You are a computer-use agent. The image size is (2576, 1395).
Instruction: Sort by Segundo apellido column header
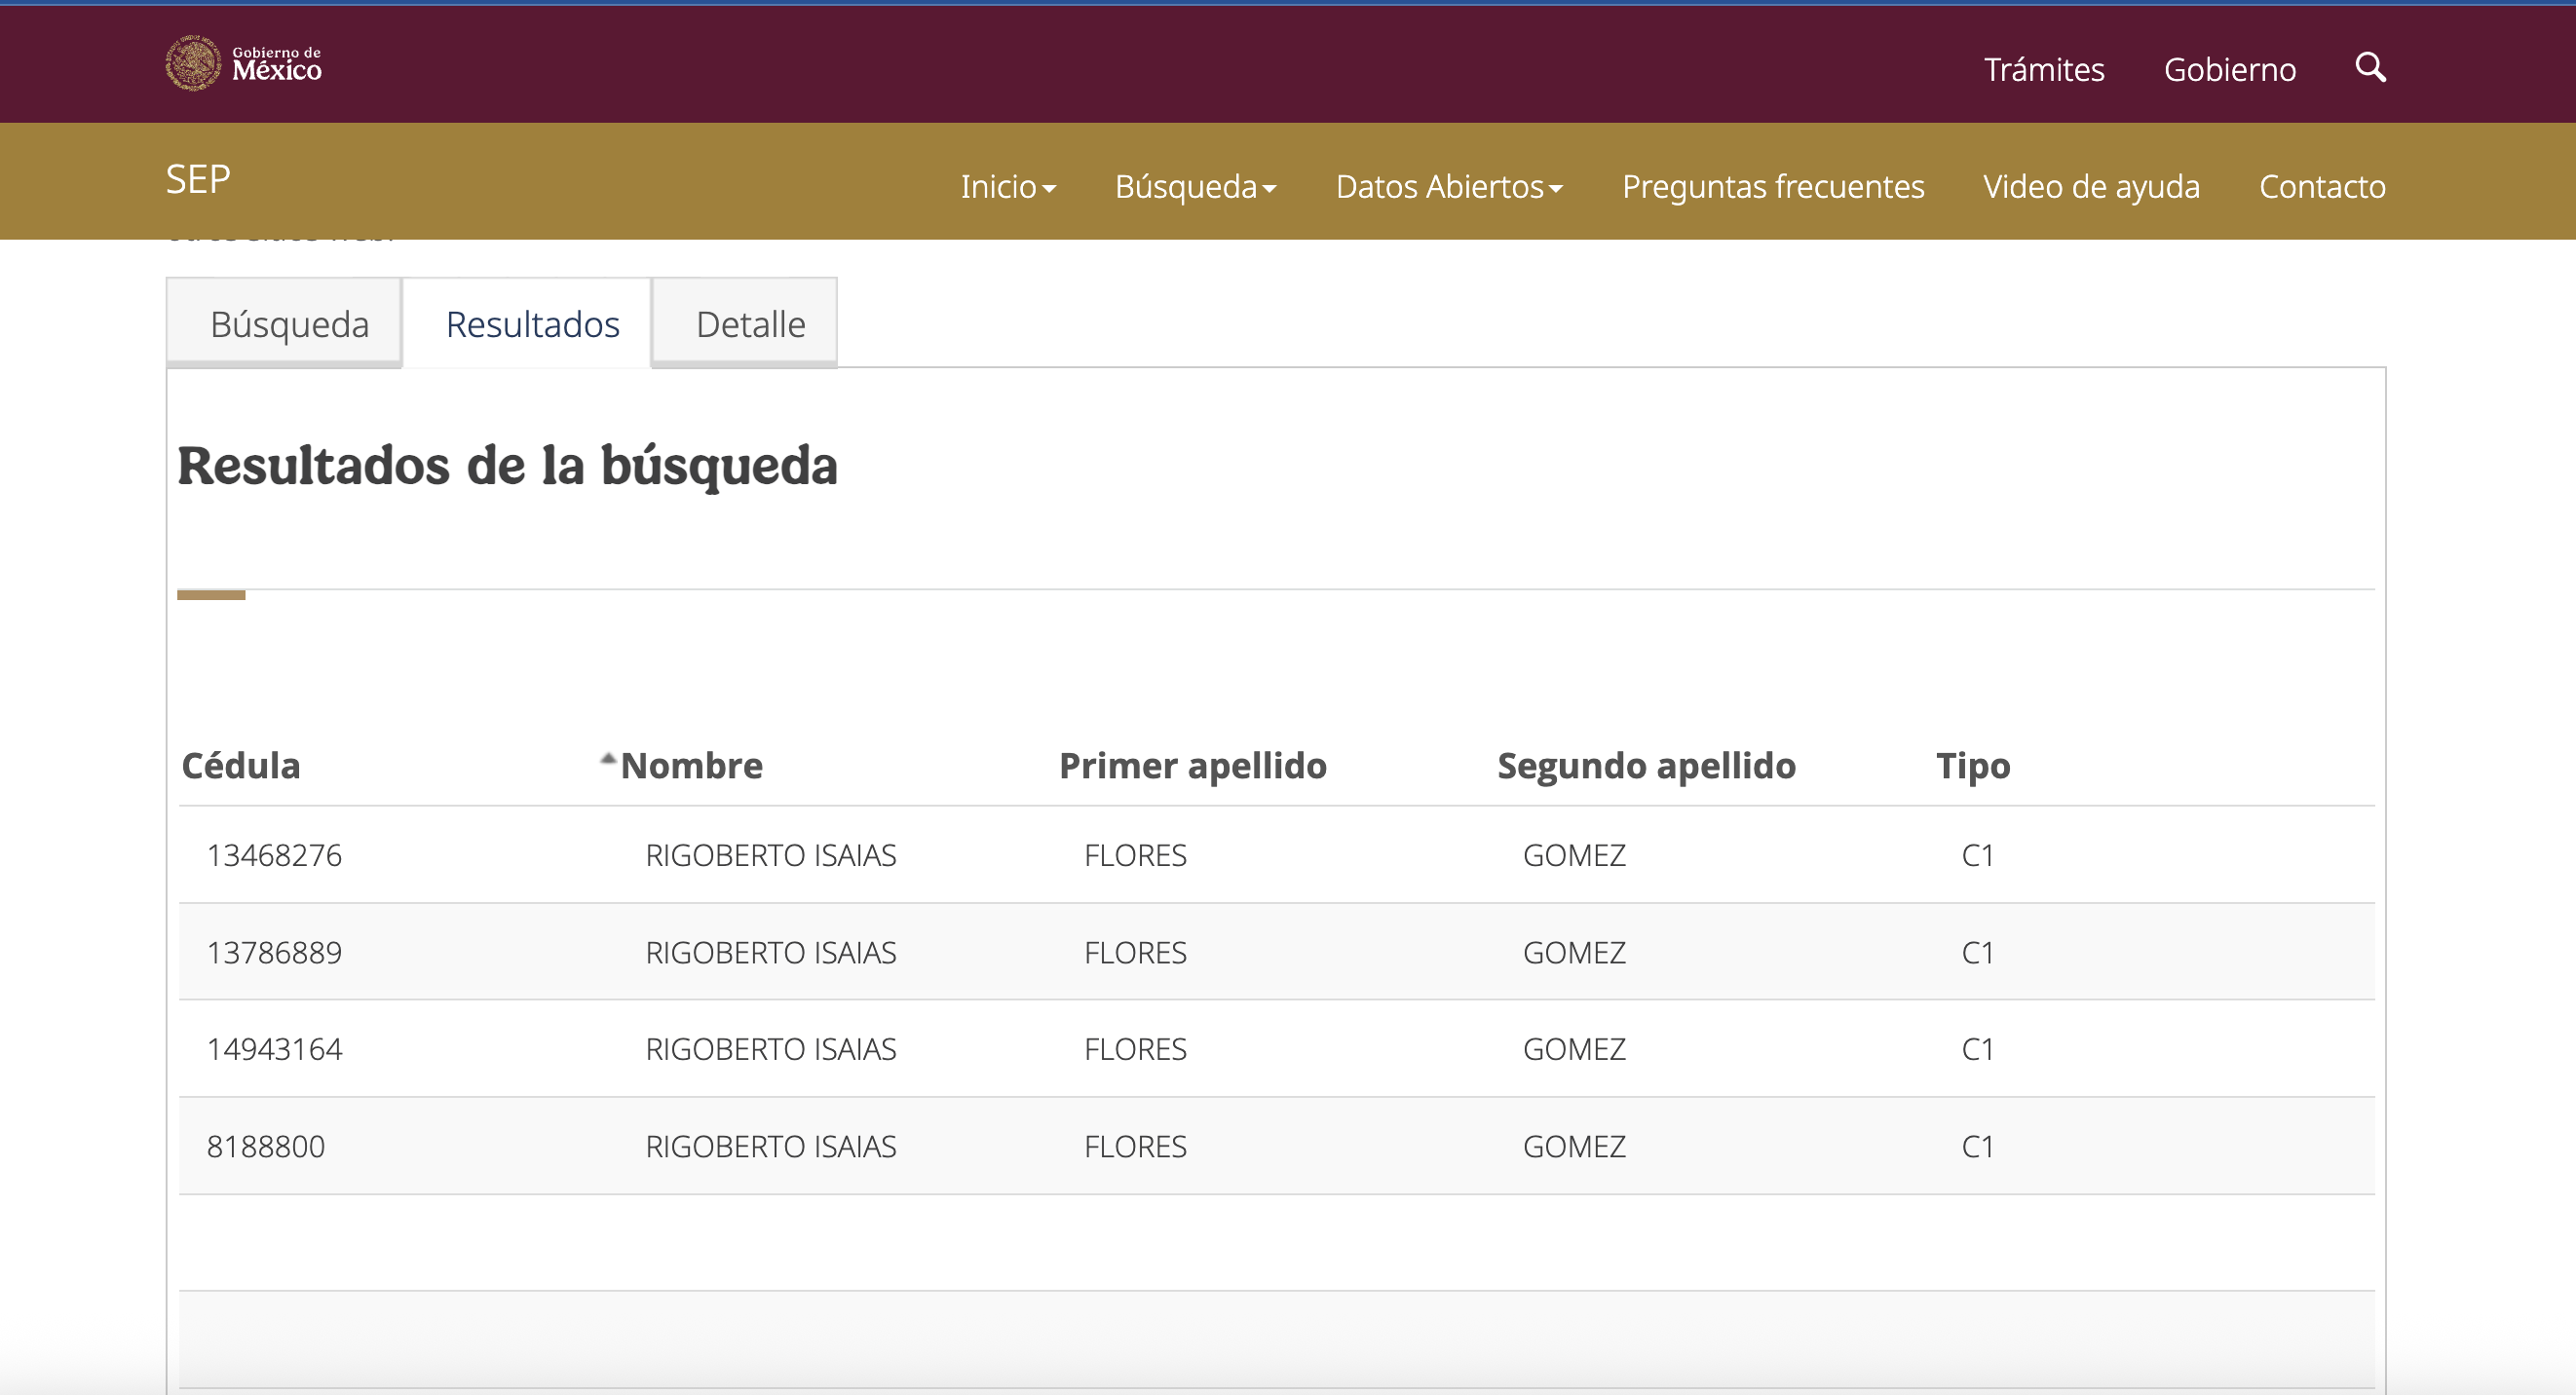tap(1646, 766)
